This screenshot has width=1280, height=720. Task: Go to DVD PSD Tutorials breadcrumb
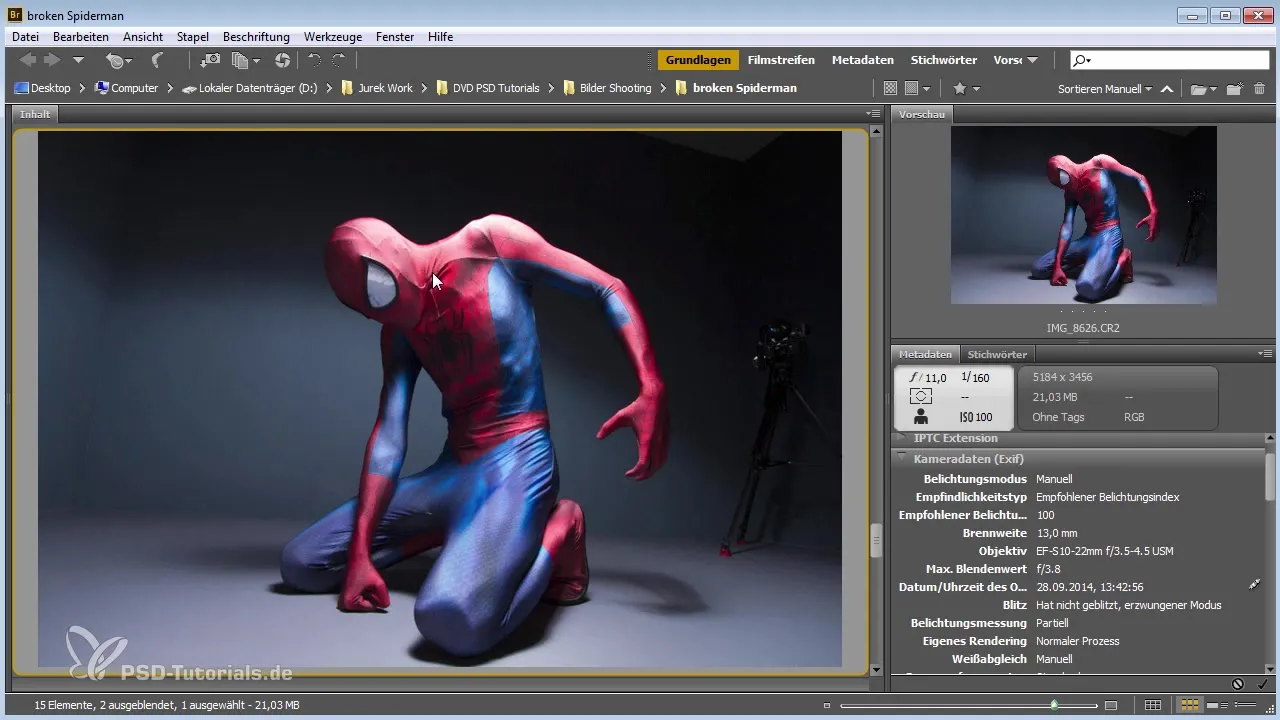(x=489, y=88)
